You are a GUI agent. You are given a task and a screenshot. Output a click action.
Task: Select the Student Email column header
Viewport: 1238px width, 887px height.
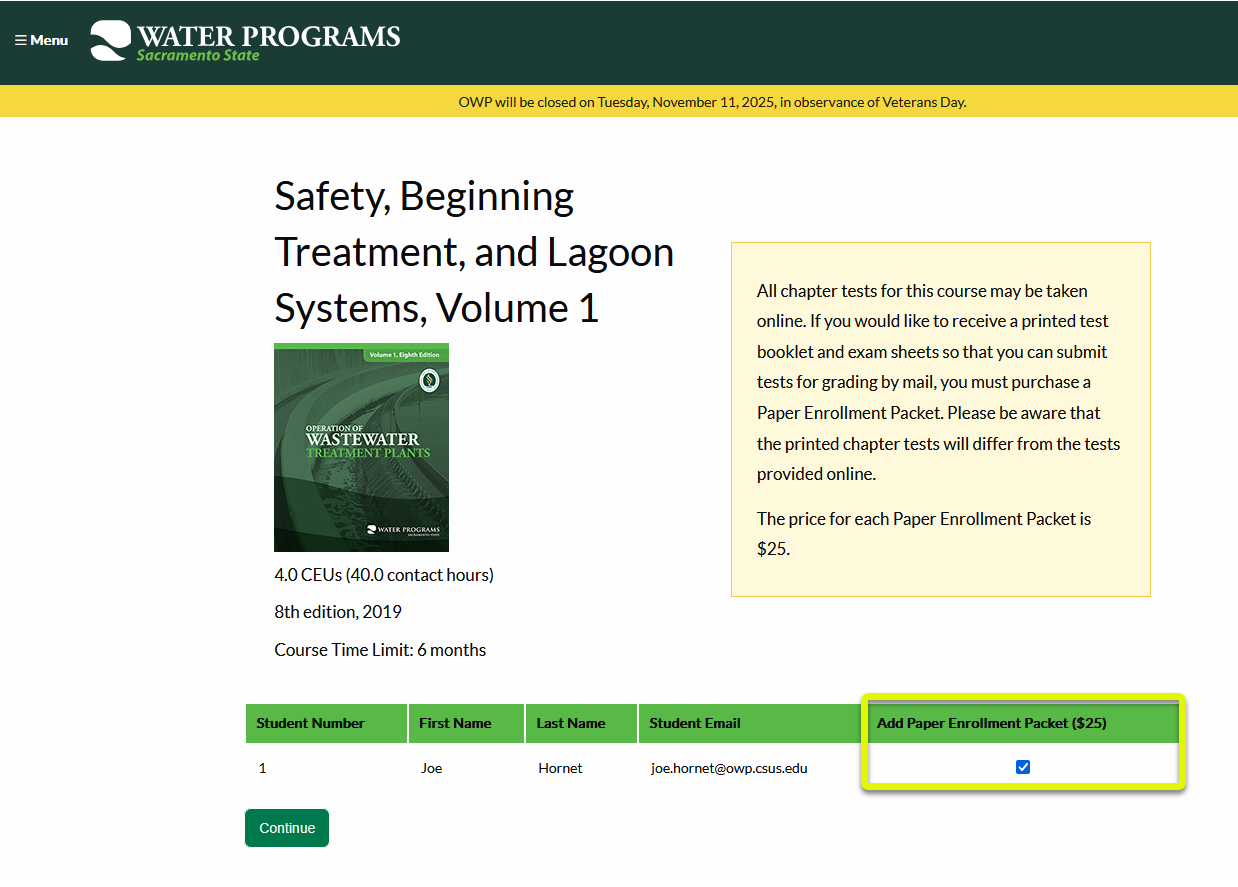(x=695, y=723)
